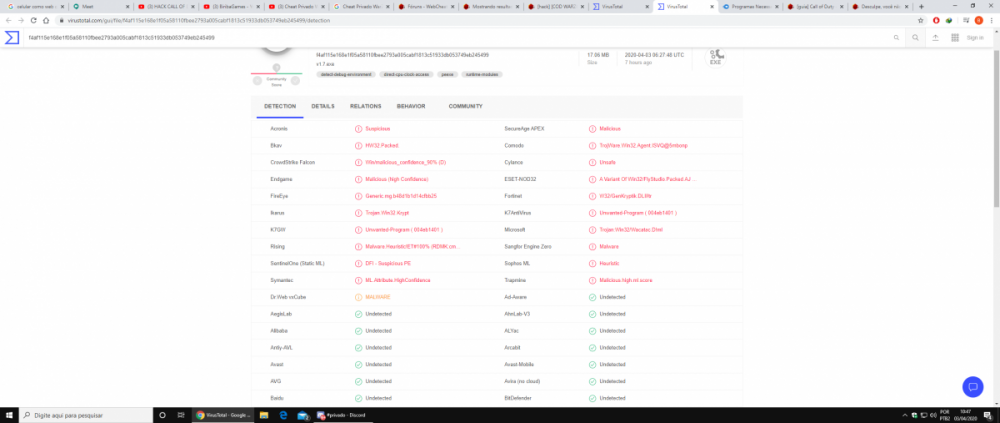Screen dimensions: 1000x423
Task: Open the Chrome three-dot menu
Action: (991, 20)
